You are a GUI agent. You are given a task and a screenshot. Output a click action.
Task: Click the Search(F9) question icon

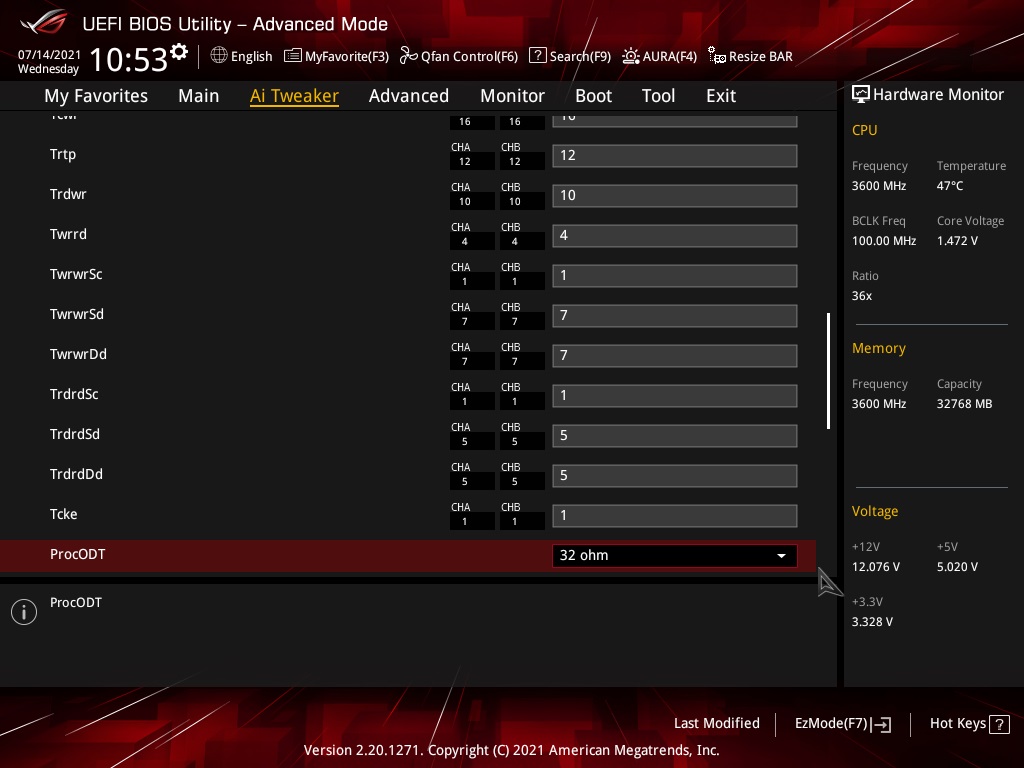click(537, 56)
